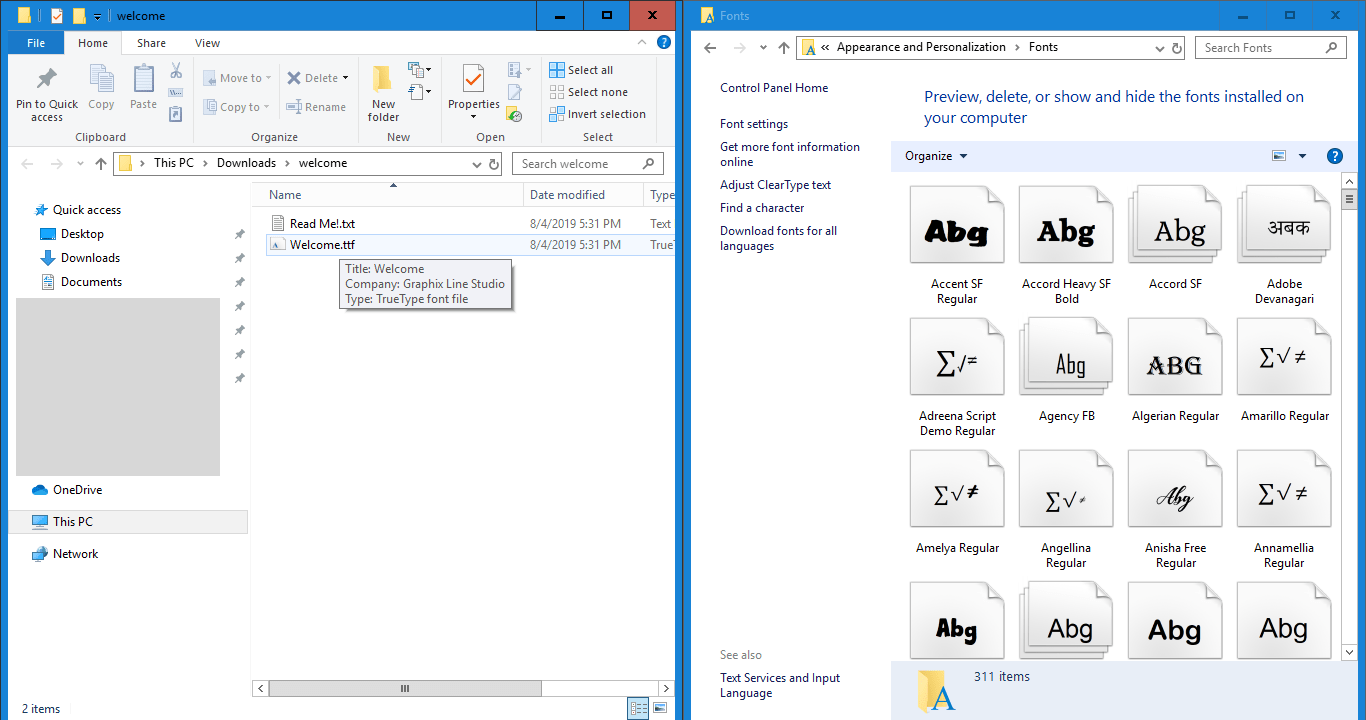Open Properties from the ribbon
The width and height of the screenshot is (1366, 720).
click(474, 93)
